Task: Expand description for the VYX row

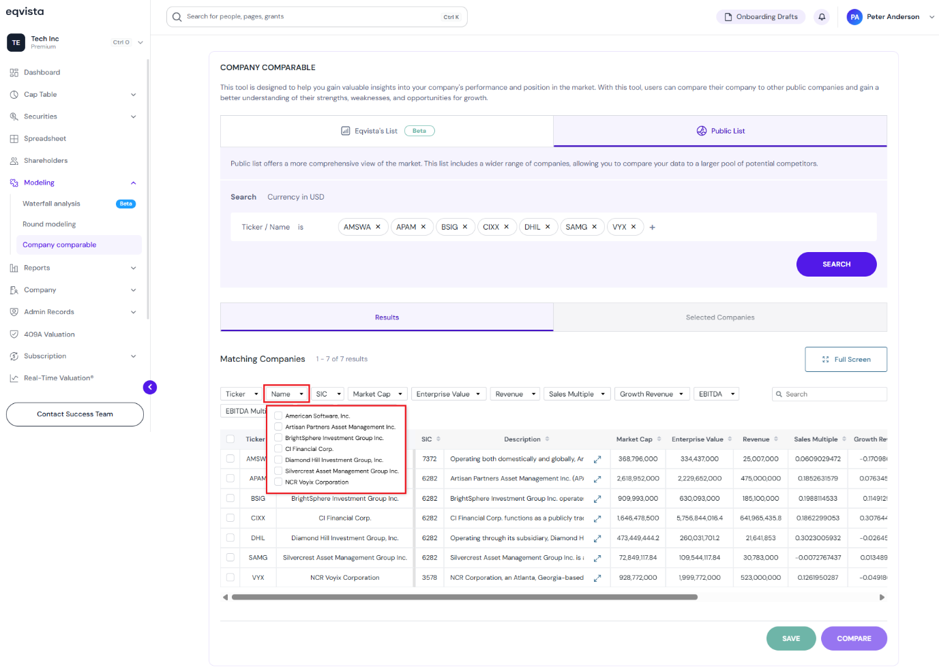Action: pyautogui.click(x=597, y=578)
